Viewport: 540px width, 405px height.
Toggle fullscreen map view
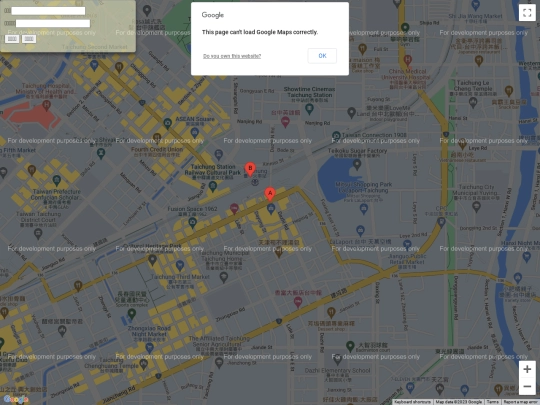point(527,13)
